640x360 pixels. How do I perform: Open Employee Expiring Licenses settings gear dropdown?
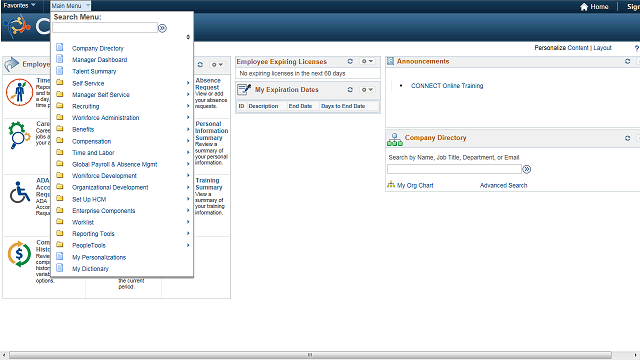point(367,61)
